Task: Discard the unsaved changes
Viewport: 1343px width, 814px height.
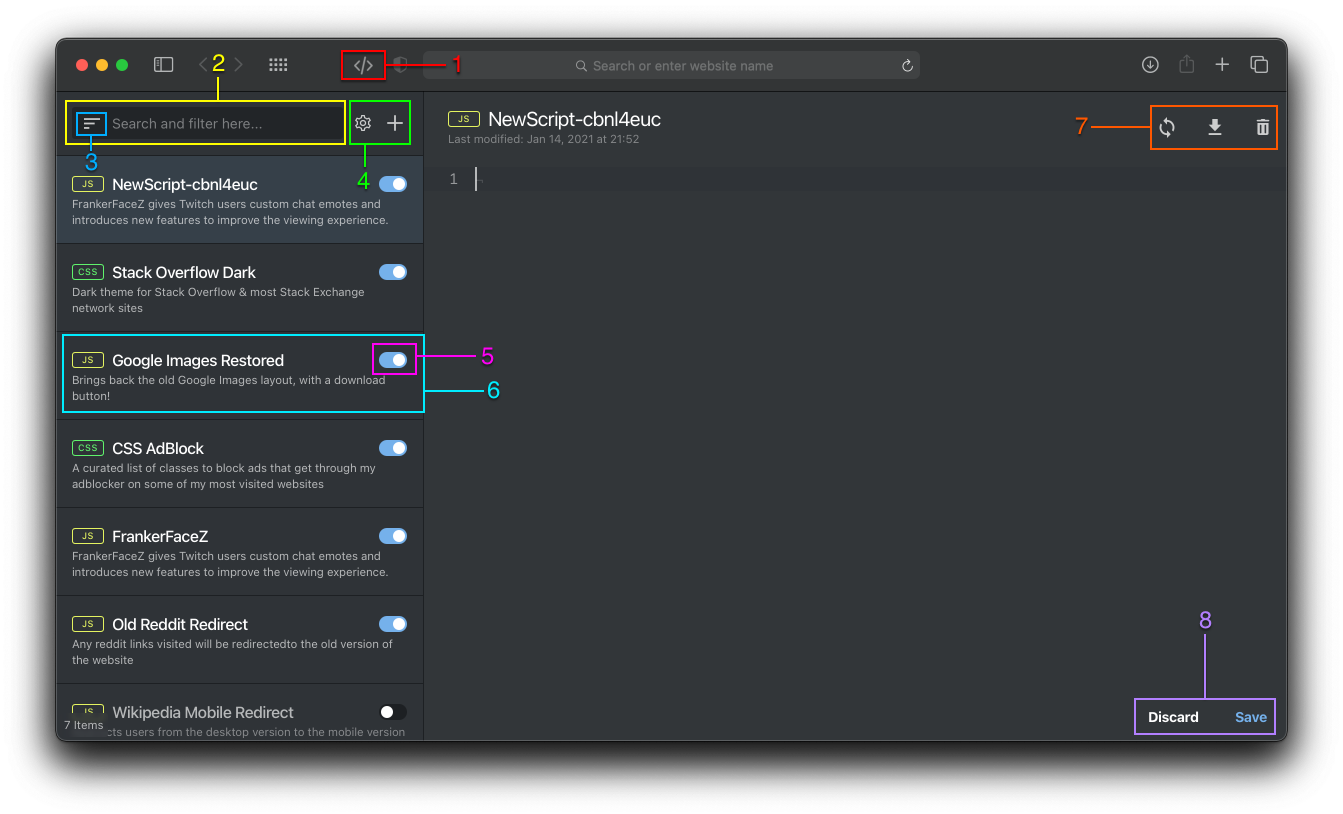Action: point(1173,716)
